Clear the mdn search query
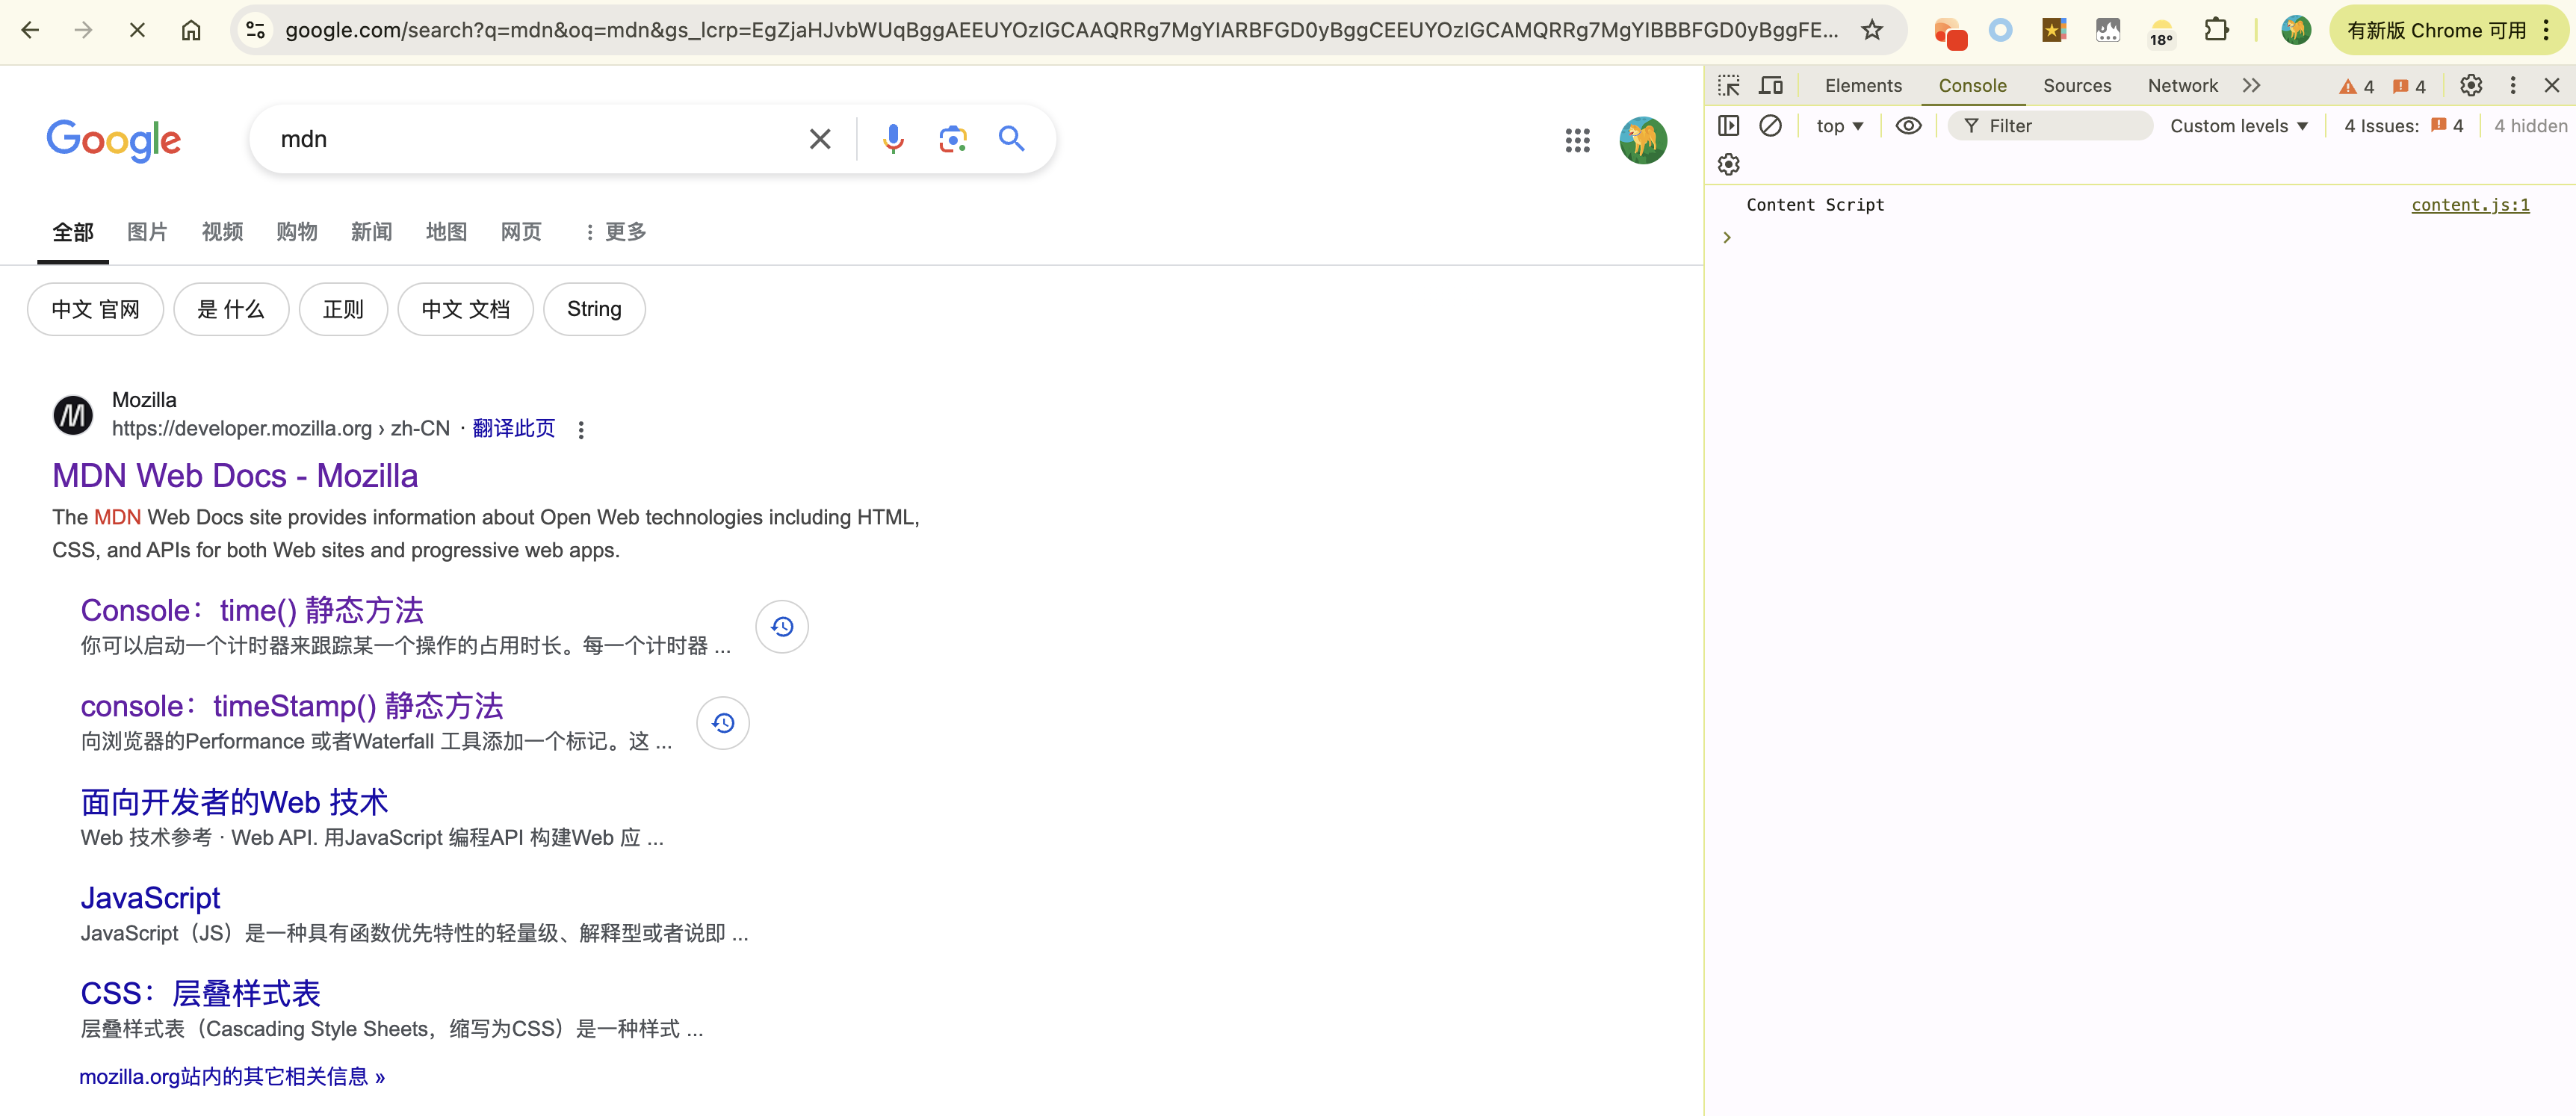This screenshot has height=1116, width=2576. coord(820,139)
